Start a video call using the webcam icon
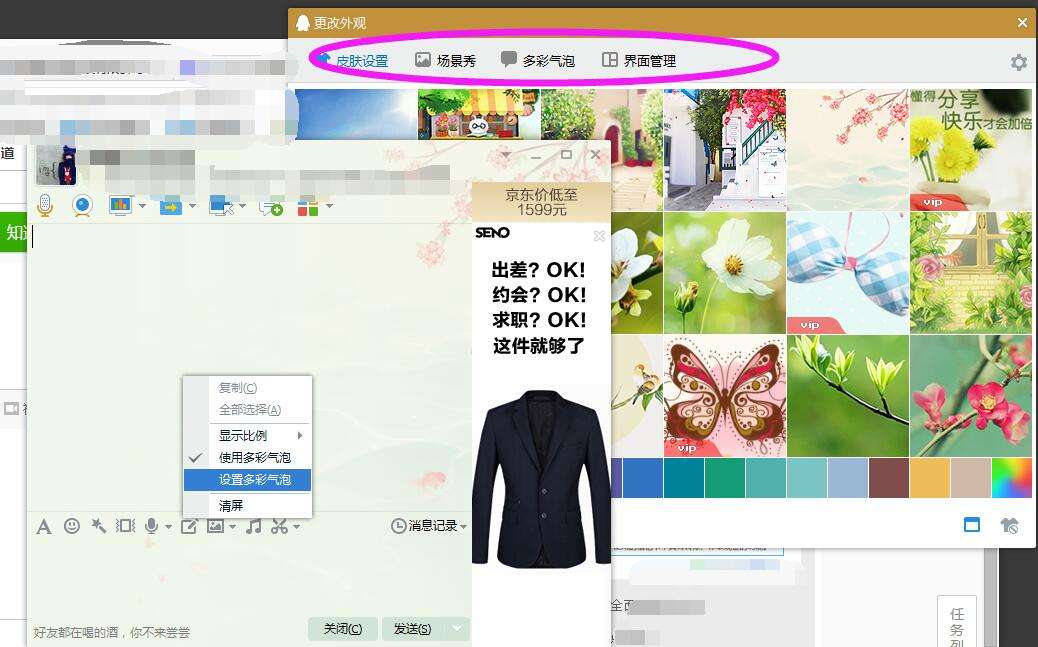Image resolution: width=1038 pixels, height=647 pixels. click(x=82, y=207)
